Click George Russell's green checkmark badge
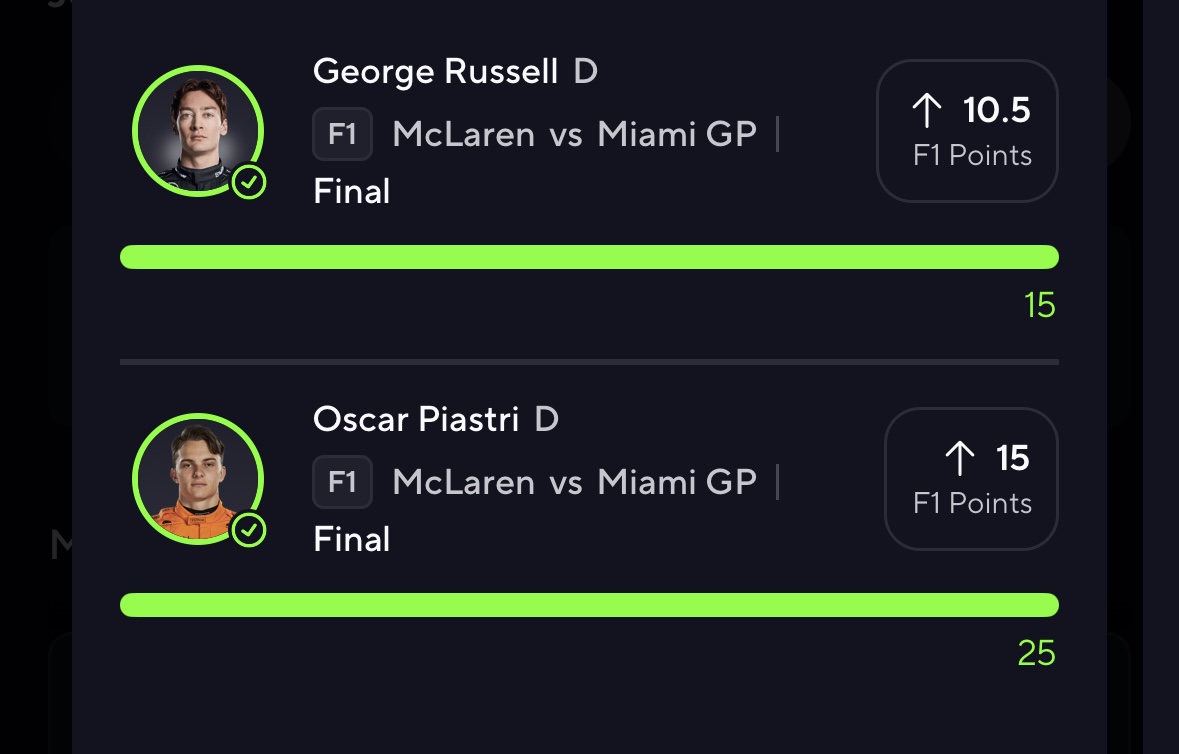Image resolution: width=1179 pixels, height=754 pixels. pyautogui.click(x=249, y=183)
